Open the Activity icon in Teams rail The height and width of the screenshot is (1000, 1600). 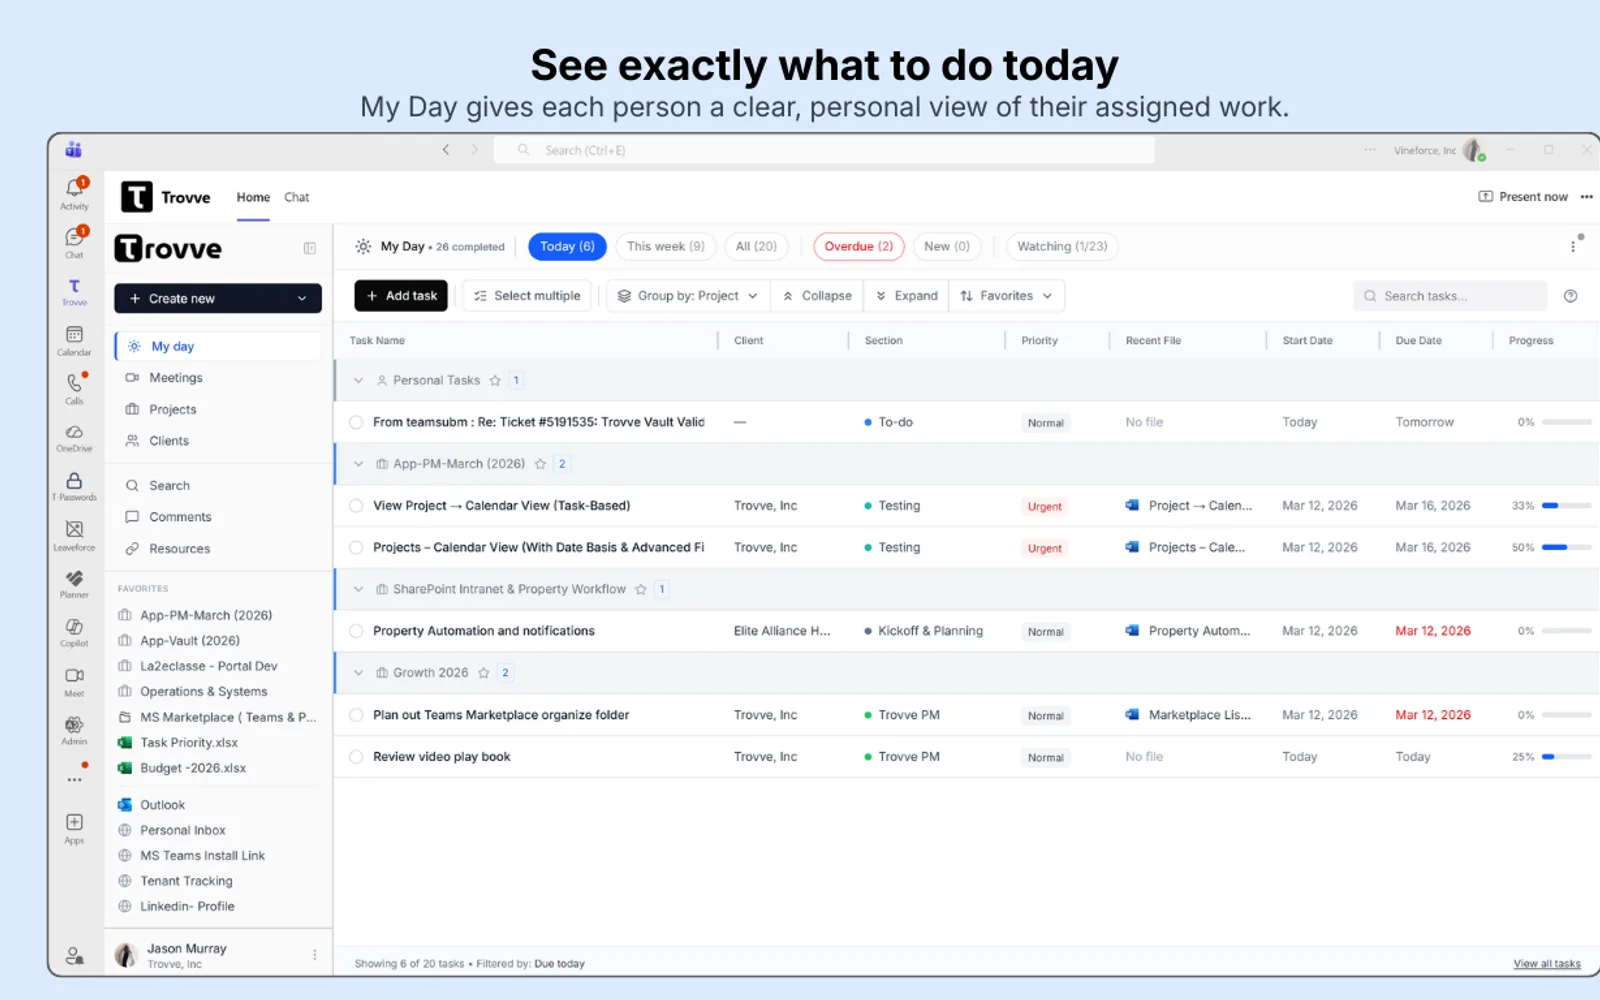(x=75, y=193)
